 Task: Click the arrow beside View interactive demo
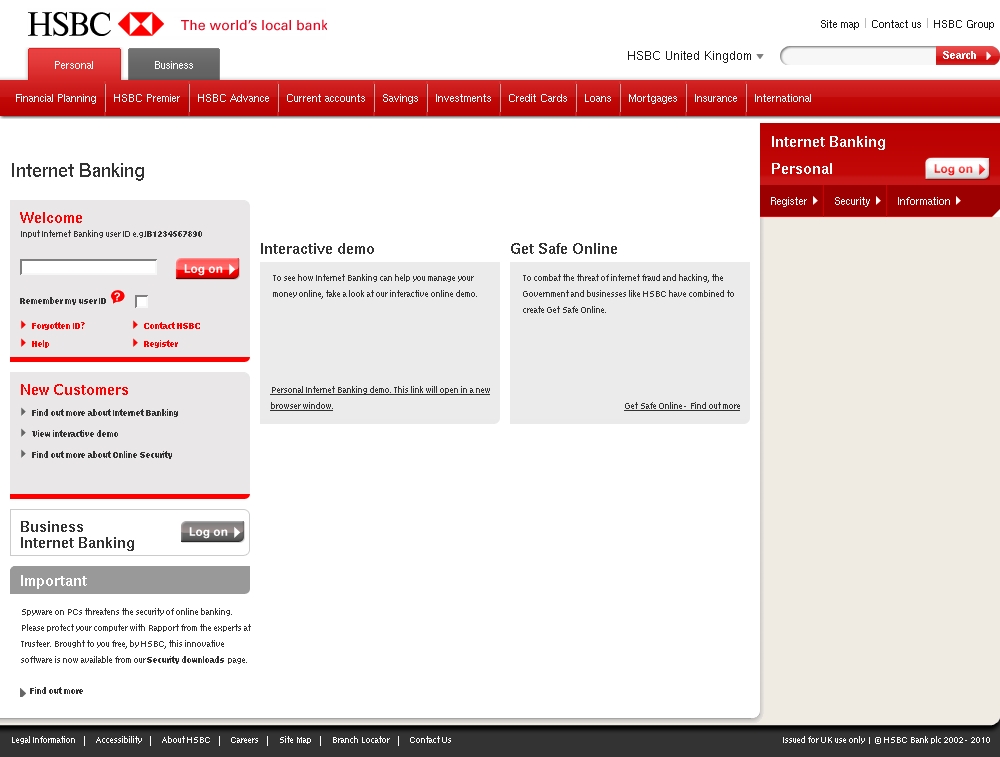coord(23,433)
